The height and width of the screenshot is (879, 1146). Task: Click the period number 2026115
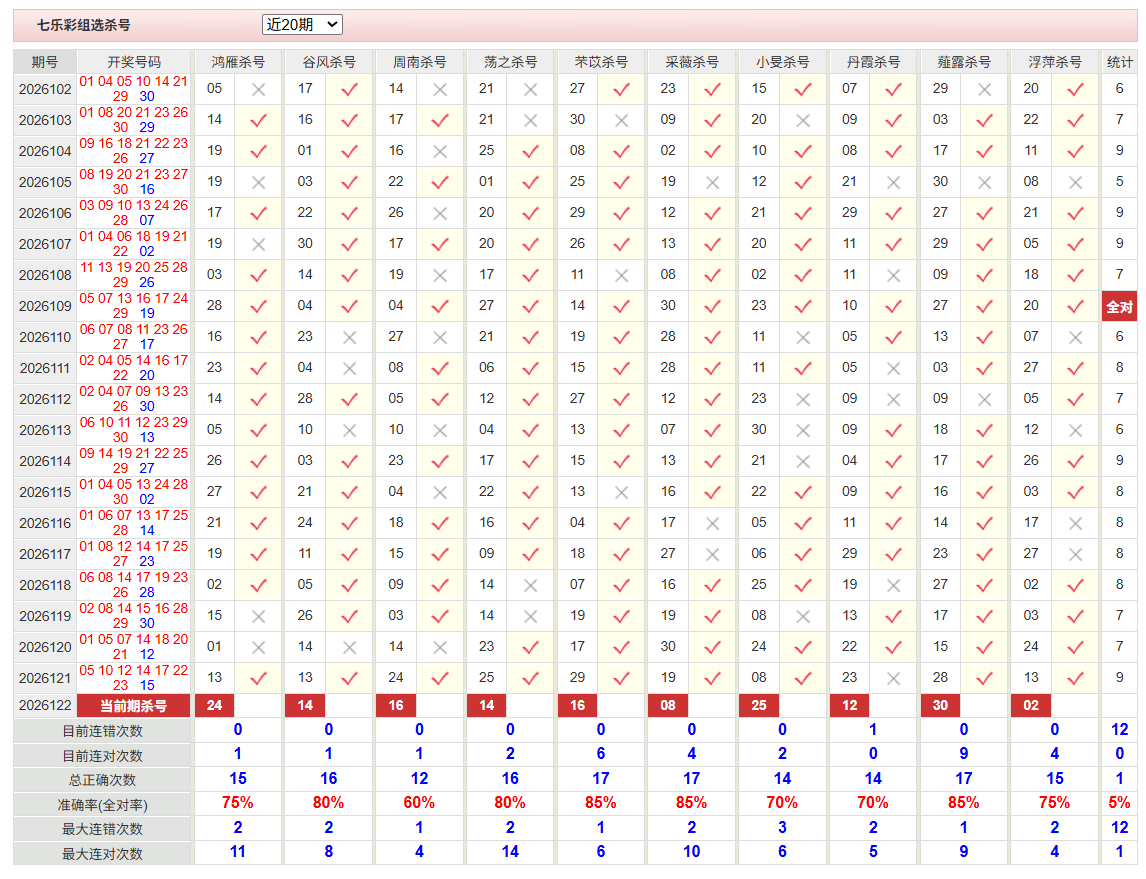45,492
